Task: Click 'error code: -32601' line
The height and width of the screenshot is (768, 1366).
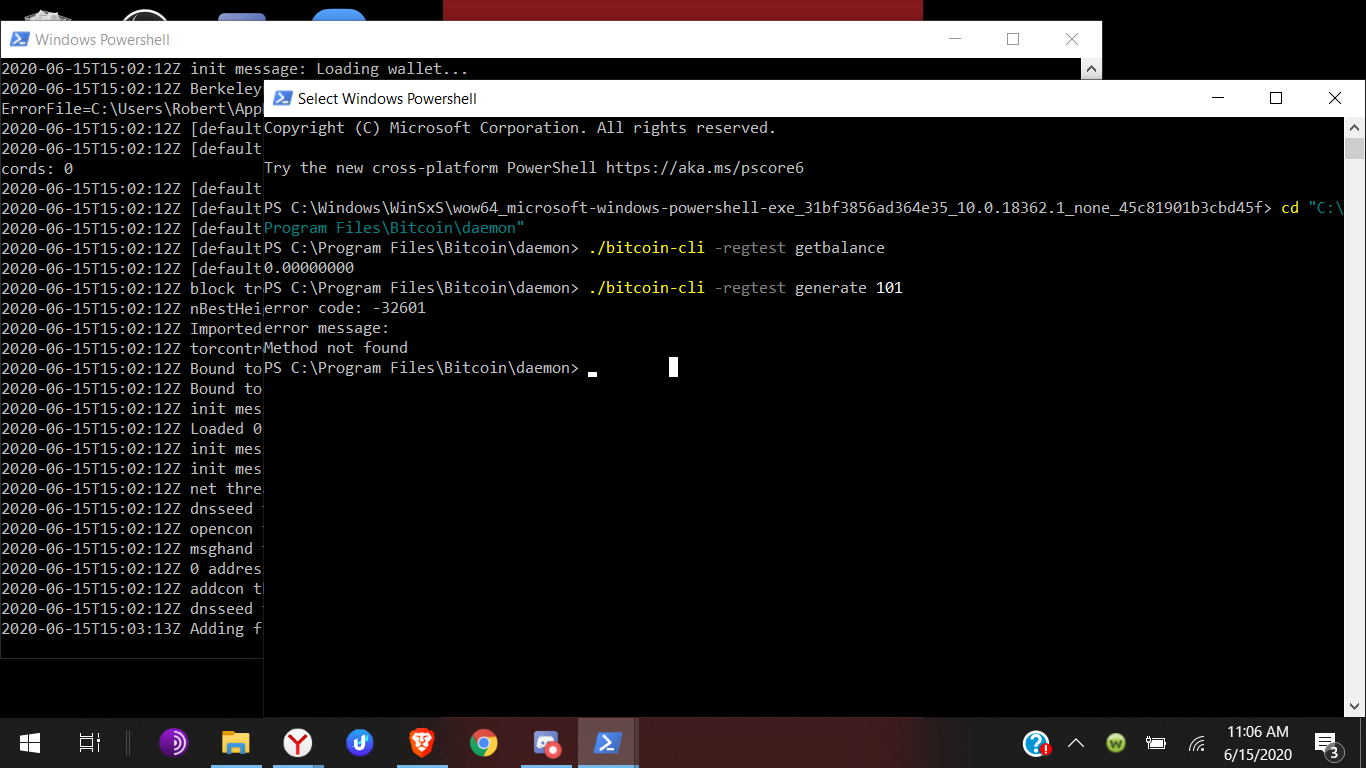Action: pyautogui.click(x=345, y=308)
